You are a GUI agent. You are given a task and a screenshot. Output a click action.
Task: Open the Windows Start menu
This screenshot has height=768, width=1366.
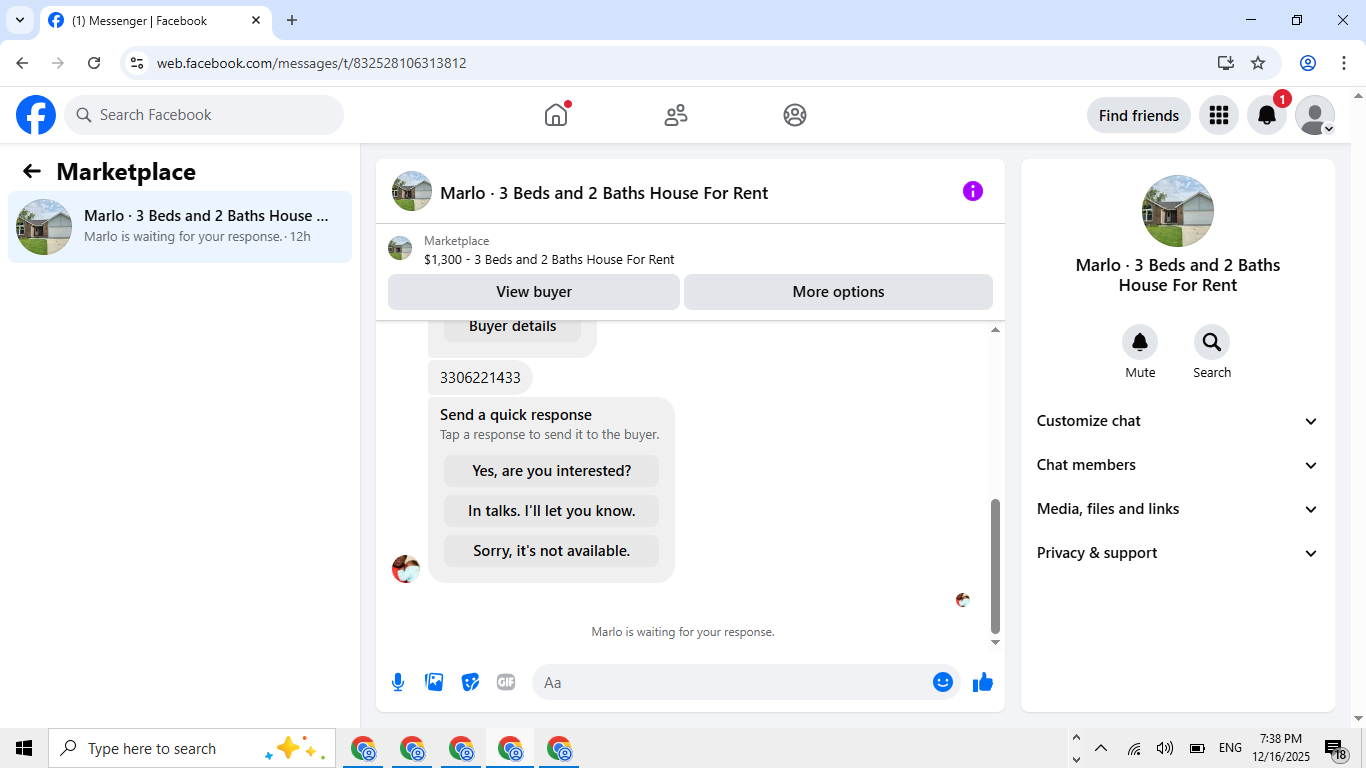[x=24, y=748]
